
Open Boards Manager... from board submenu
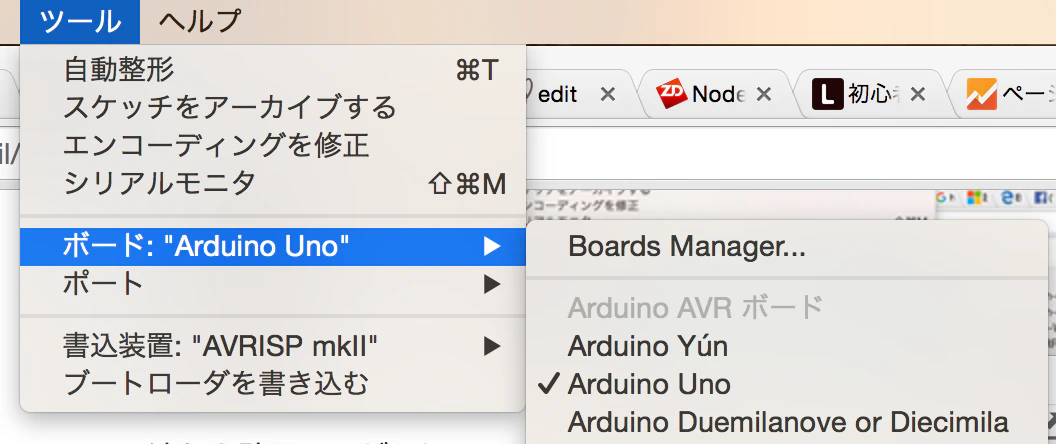(787, 247)
